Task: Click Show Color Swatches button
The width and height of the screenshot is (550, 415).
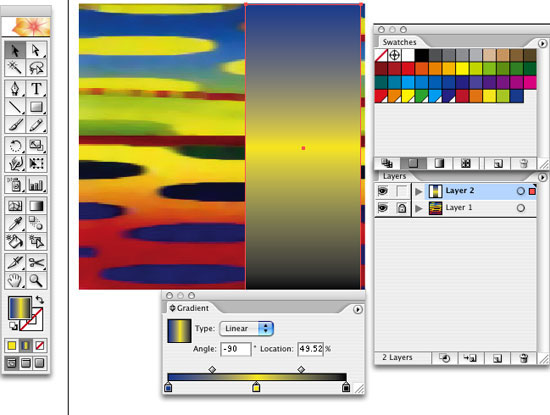Action: coord(414,163)
